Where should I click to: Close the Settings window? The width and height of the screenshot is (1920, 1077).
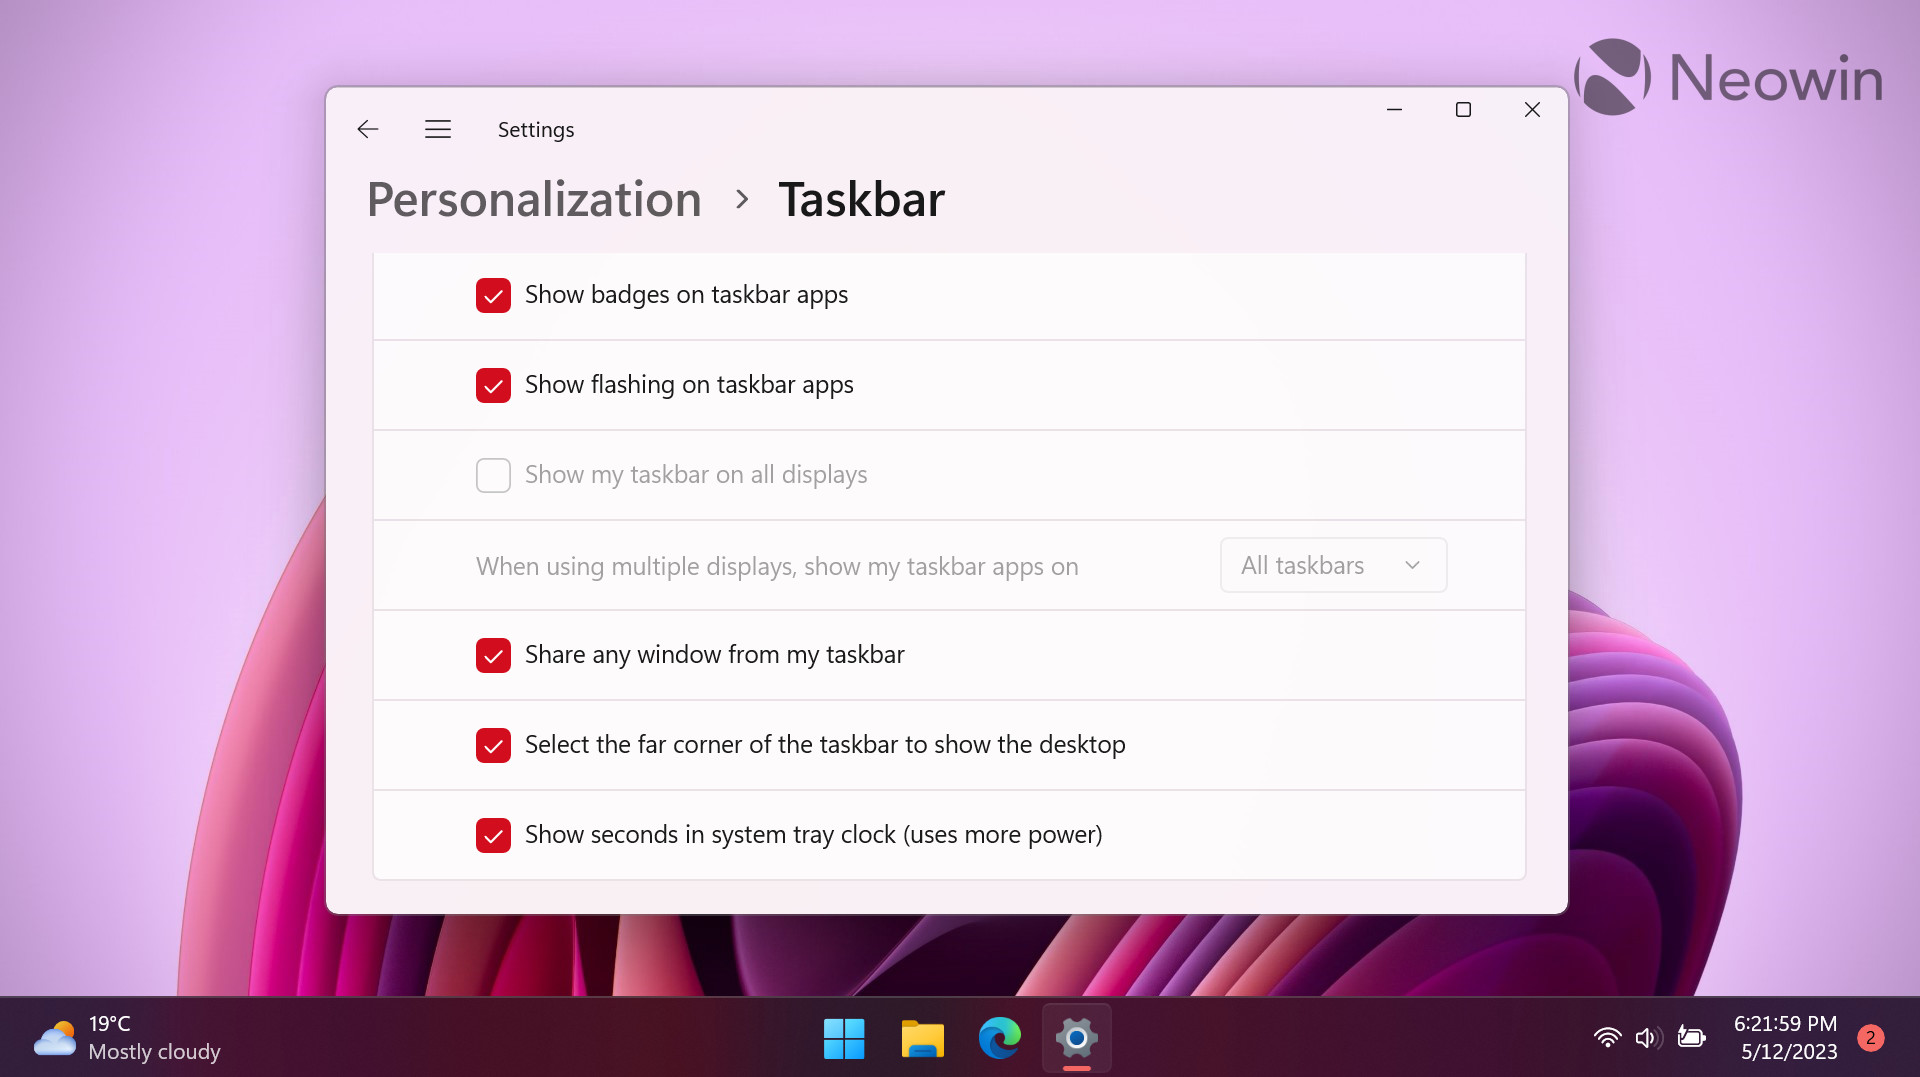pyautogui.click(x=1532, y=109)
